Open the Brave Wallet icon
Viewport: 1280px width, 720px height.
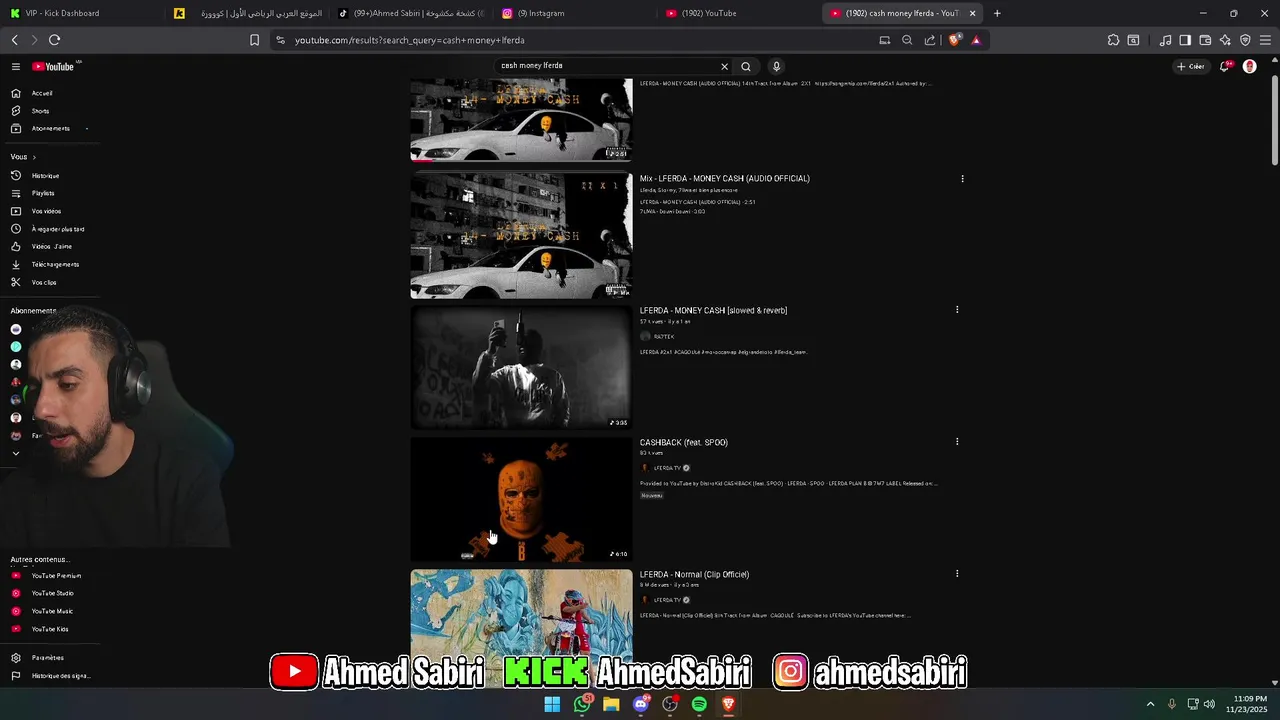[x=1205, y=40]
